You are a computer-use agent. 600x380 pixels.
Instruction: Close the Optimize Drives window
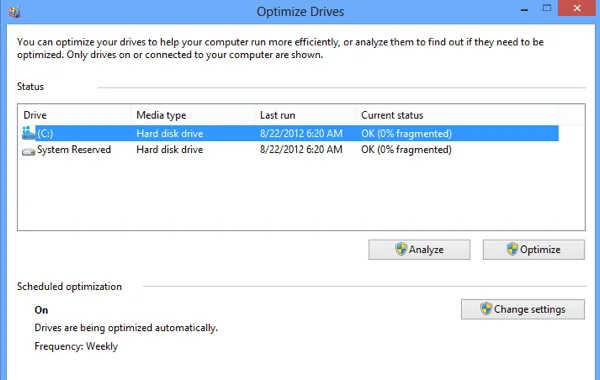[577, 8]
